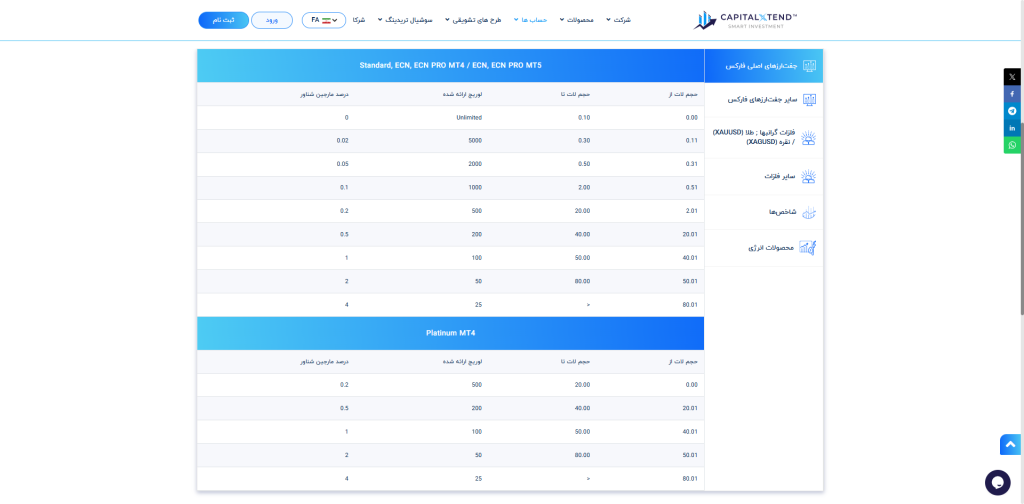Click the scroll-to-top arrow button
Viewport: 1024px width, 504px height.
coord(1010,445)
